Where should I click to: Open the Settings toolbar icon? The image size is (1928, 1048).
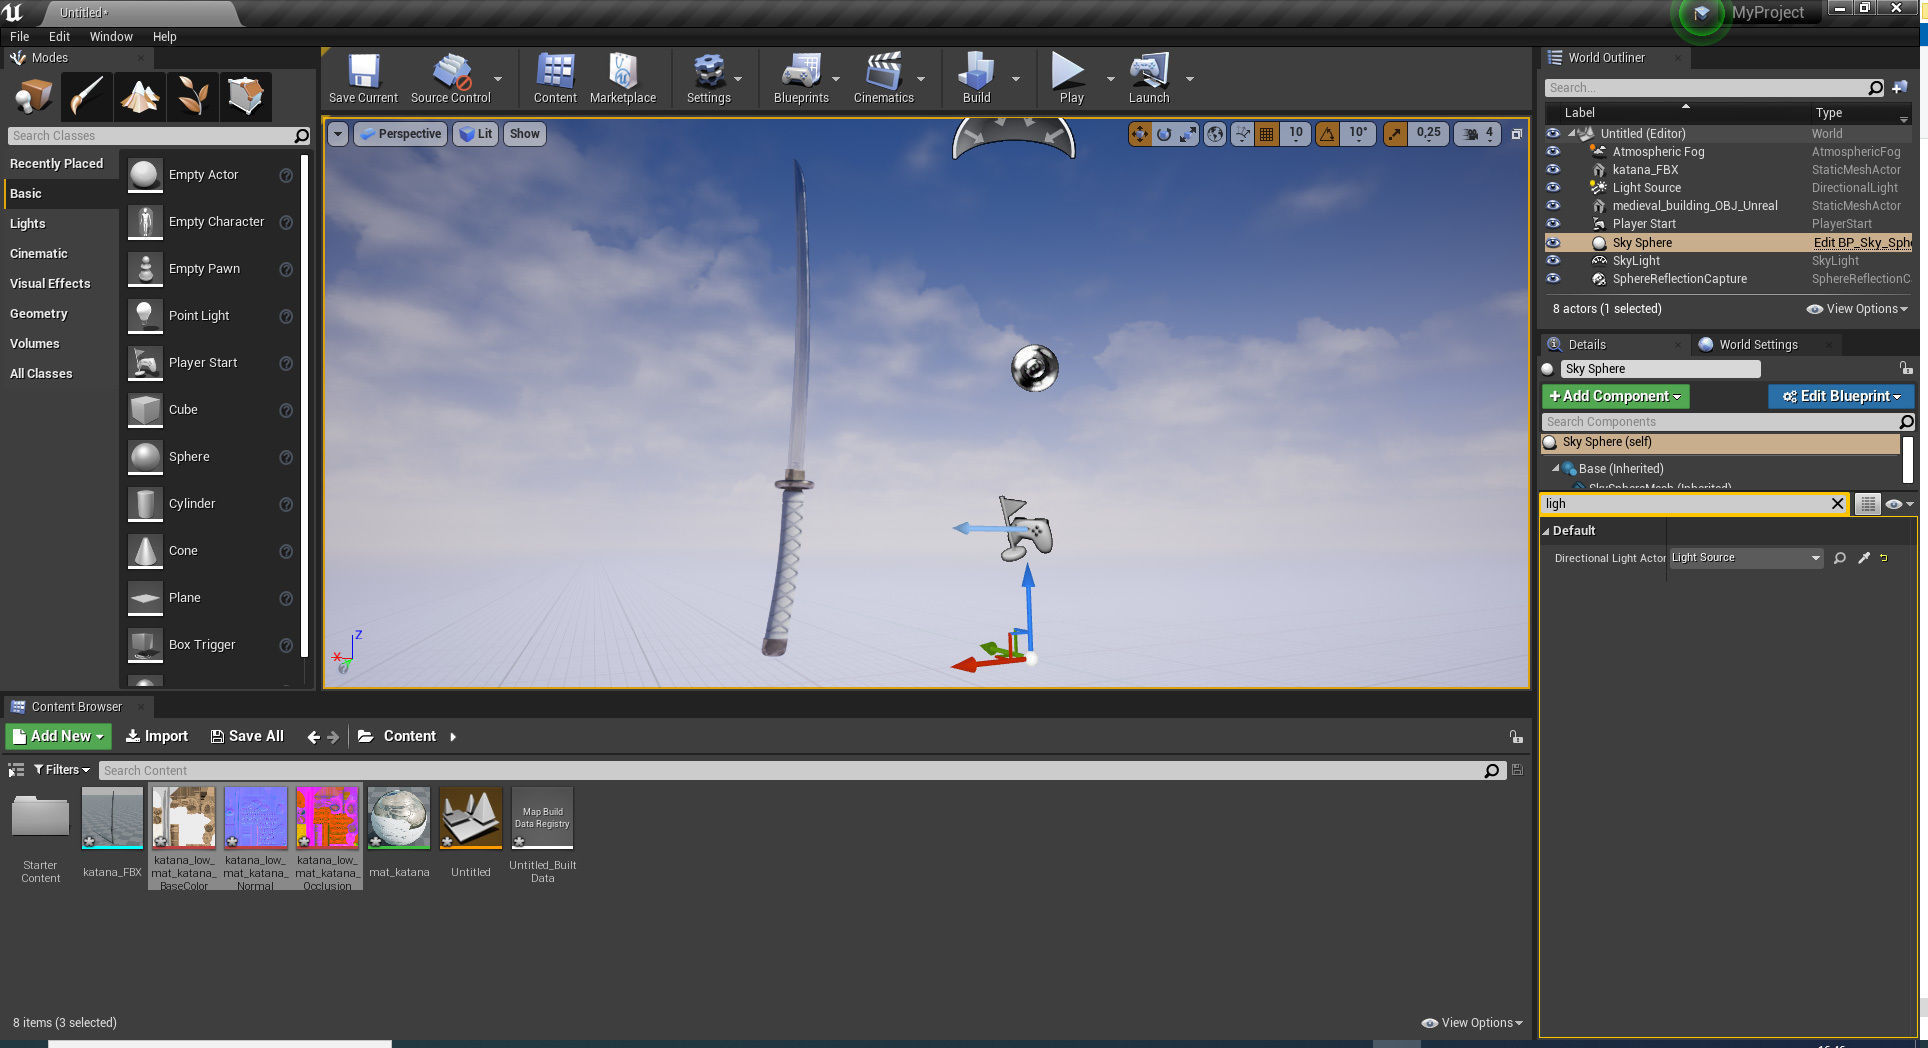click(x=709, y=78)
